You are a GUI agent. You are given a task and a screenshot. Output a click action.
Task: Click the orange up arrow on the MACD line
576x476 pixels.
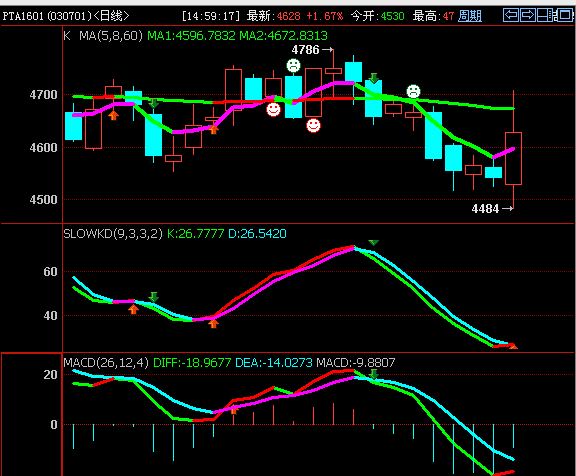point(234,410)
